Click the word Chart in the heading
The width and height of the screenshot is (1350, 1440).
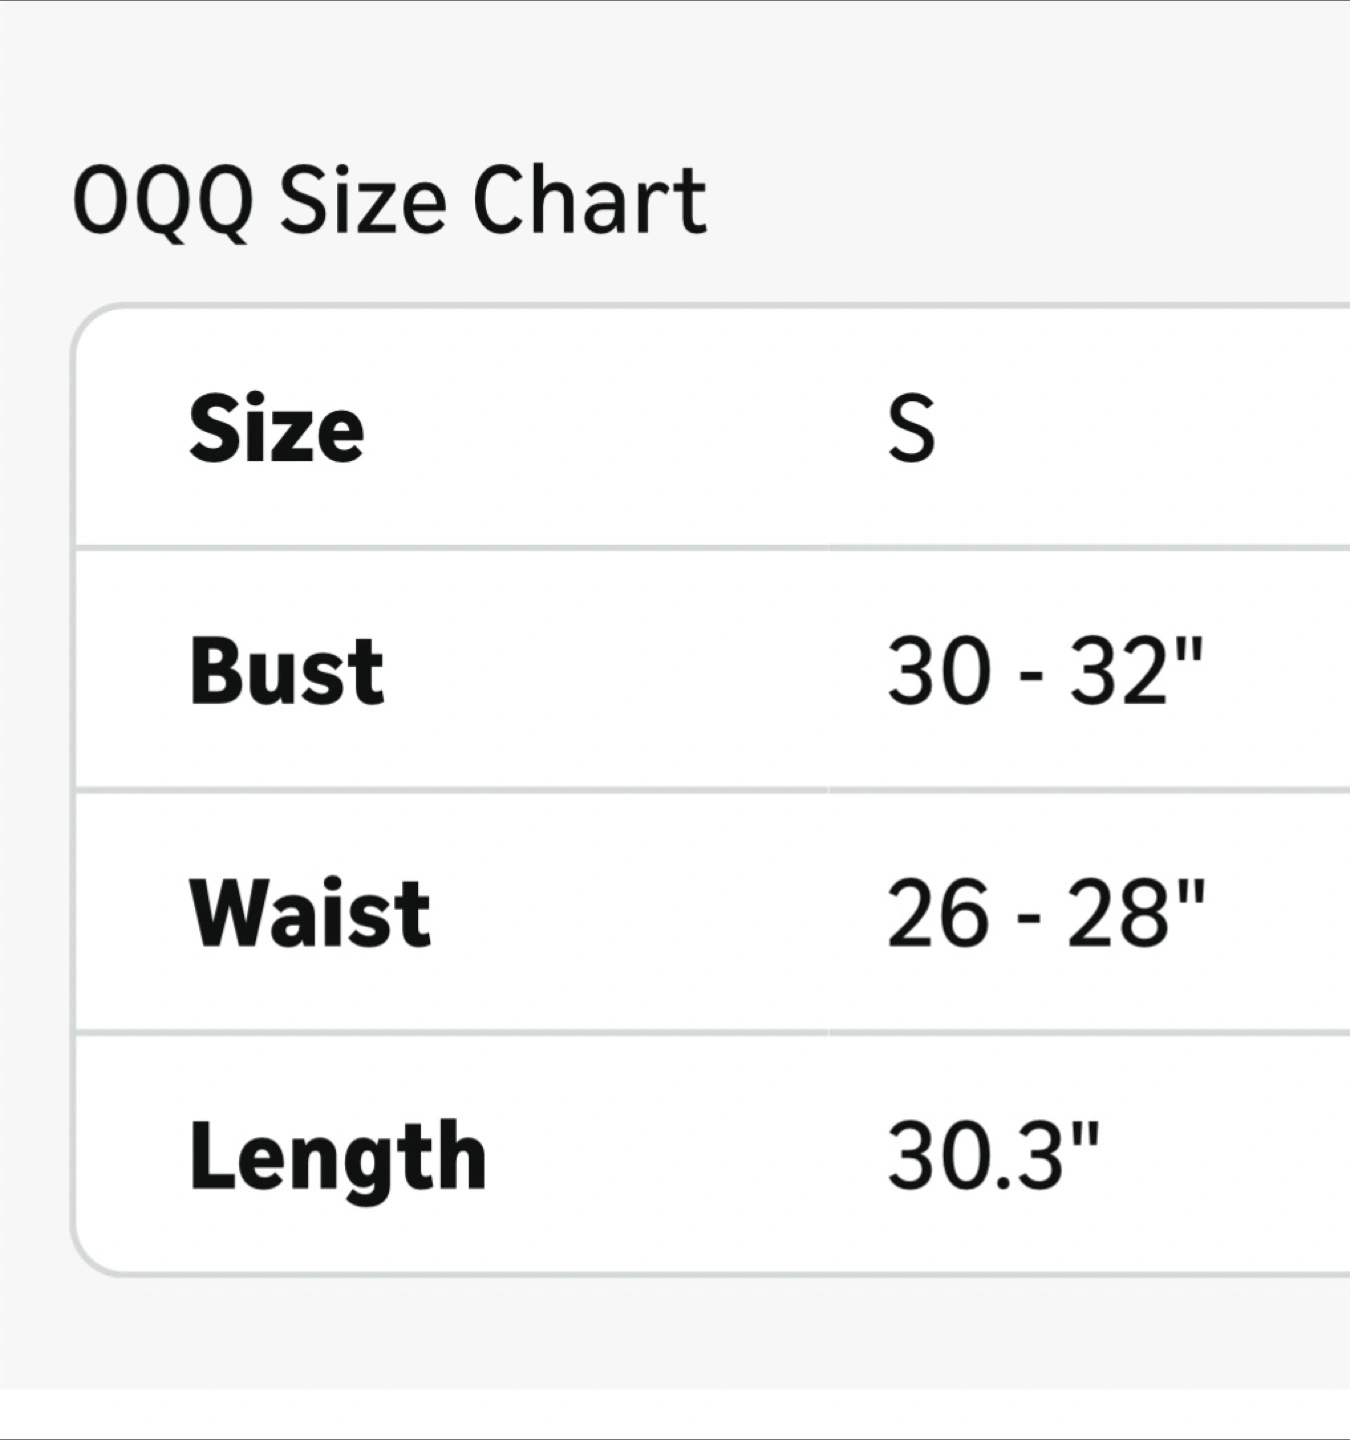[x=589, y=201]
